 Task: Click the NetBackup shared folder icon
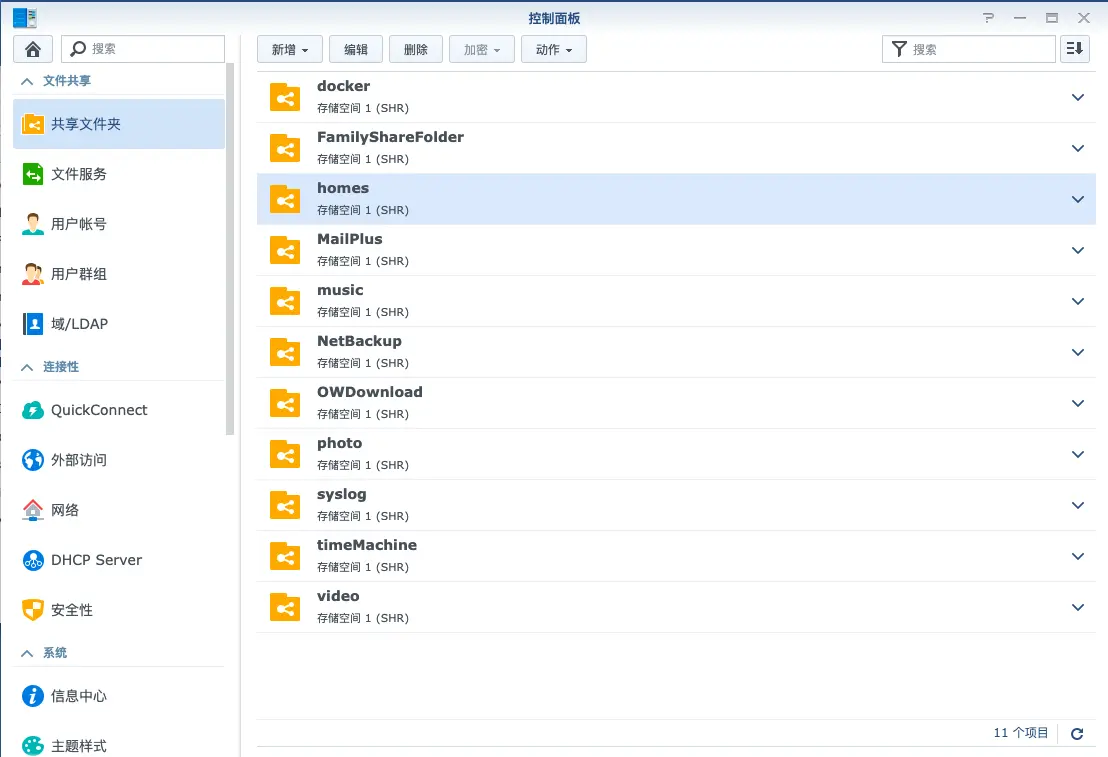point(285,352)
